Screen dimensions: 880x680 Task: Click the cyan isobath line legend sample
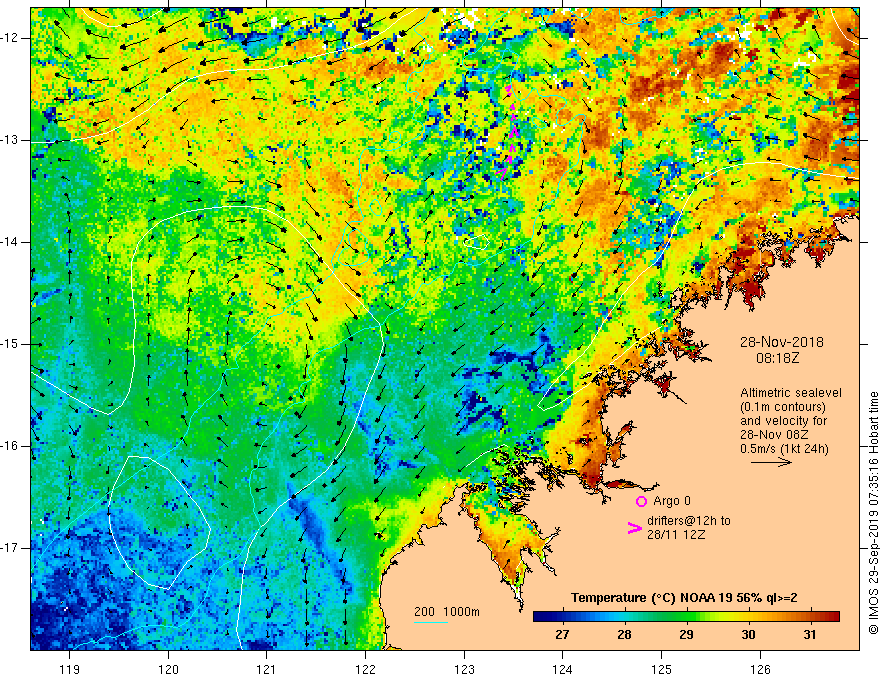(430, 622)
